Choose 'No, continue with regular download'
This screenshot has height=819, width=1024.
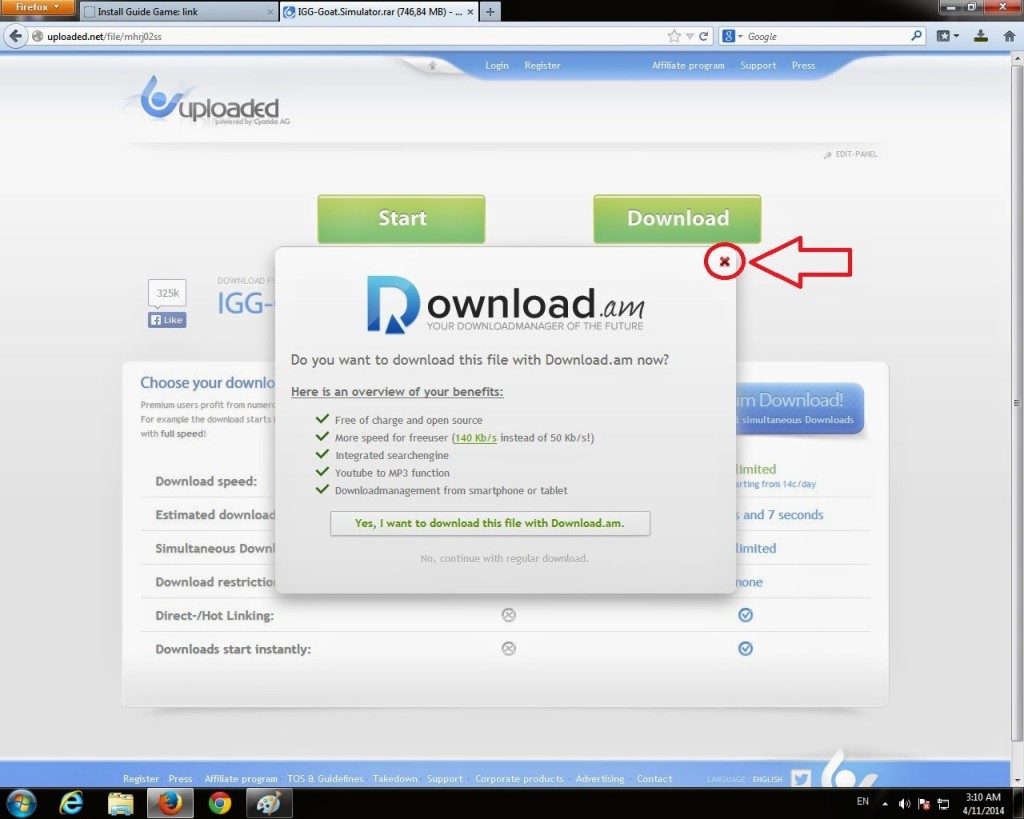pos(504,558)
